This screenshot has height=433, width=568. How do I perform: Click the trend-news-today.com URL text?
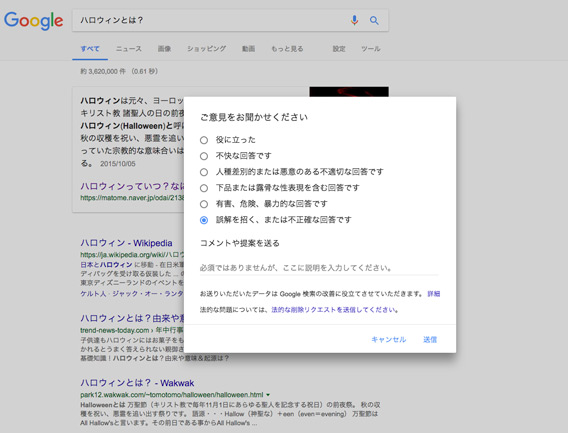pos(114,330)
